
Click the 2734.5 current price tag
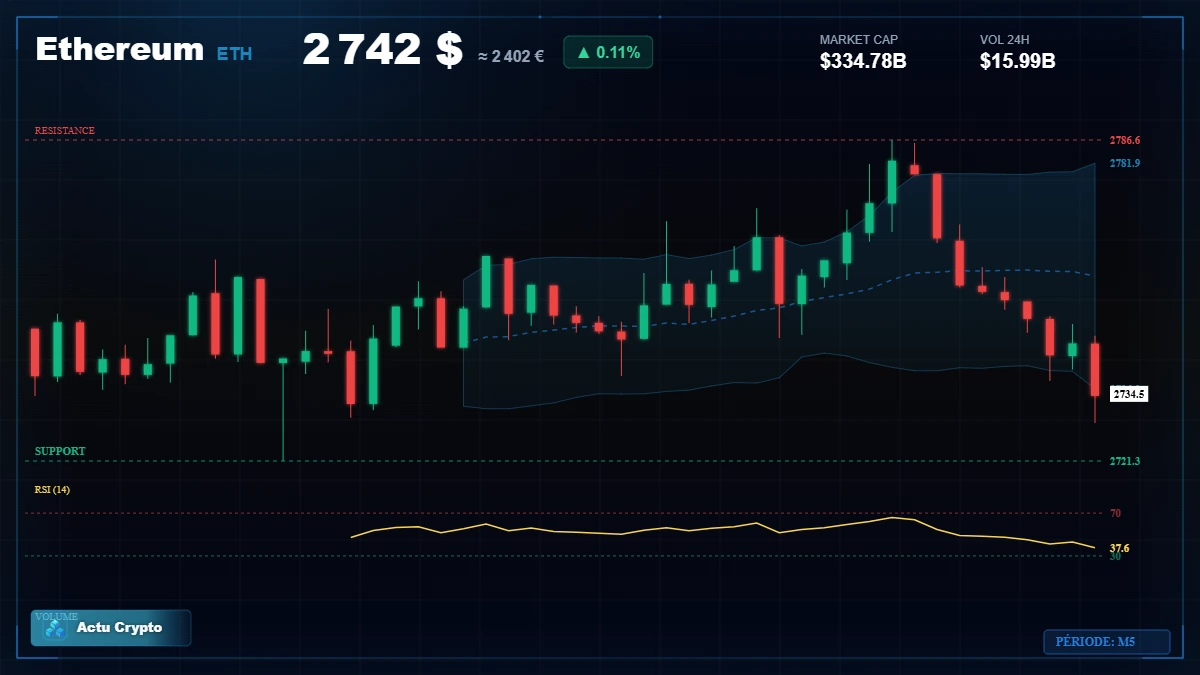coord(1129,394)
